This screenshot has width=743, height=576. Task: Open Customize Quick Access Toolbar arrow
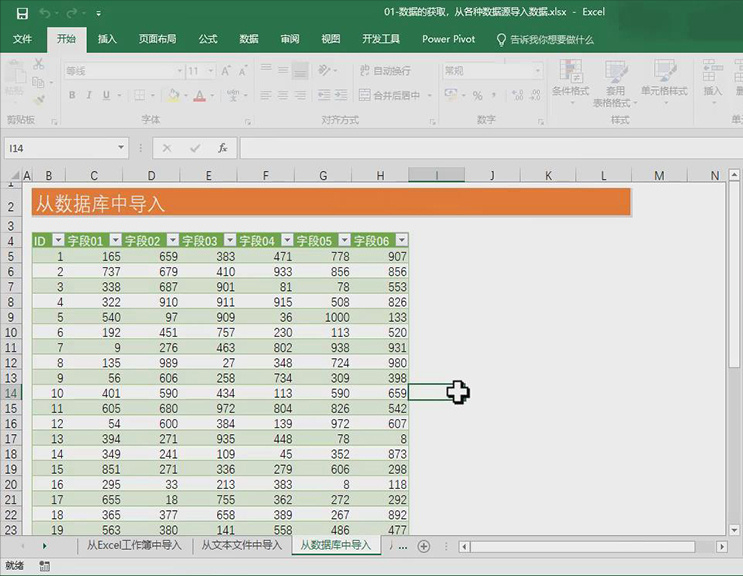coord(99,14)
